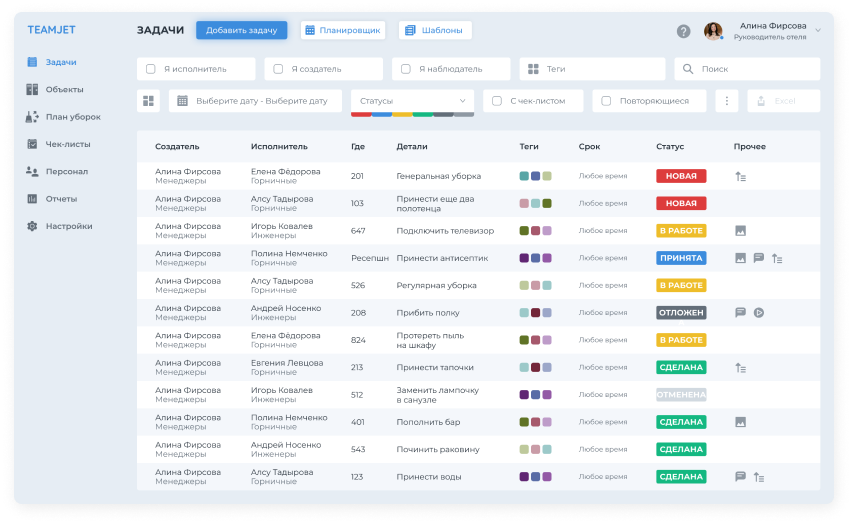852x524 pixels.
Task: Click the play icon in room 208 row
Action: click(759, 312)
